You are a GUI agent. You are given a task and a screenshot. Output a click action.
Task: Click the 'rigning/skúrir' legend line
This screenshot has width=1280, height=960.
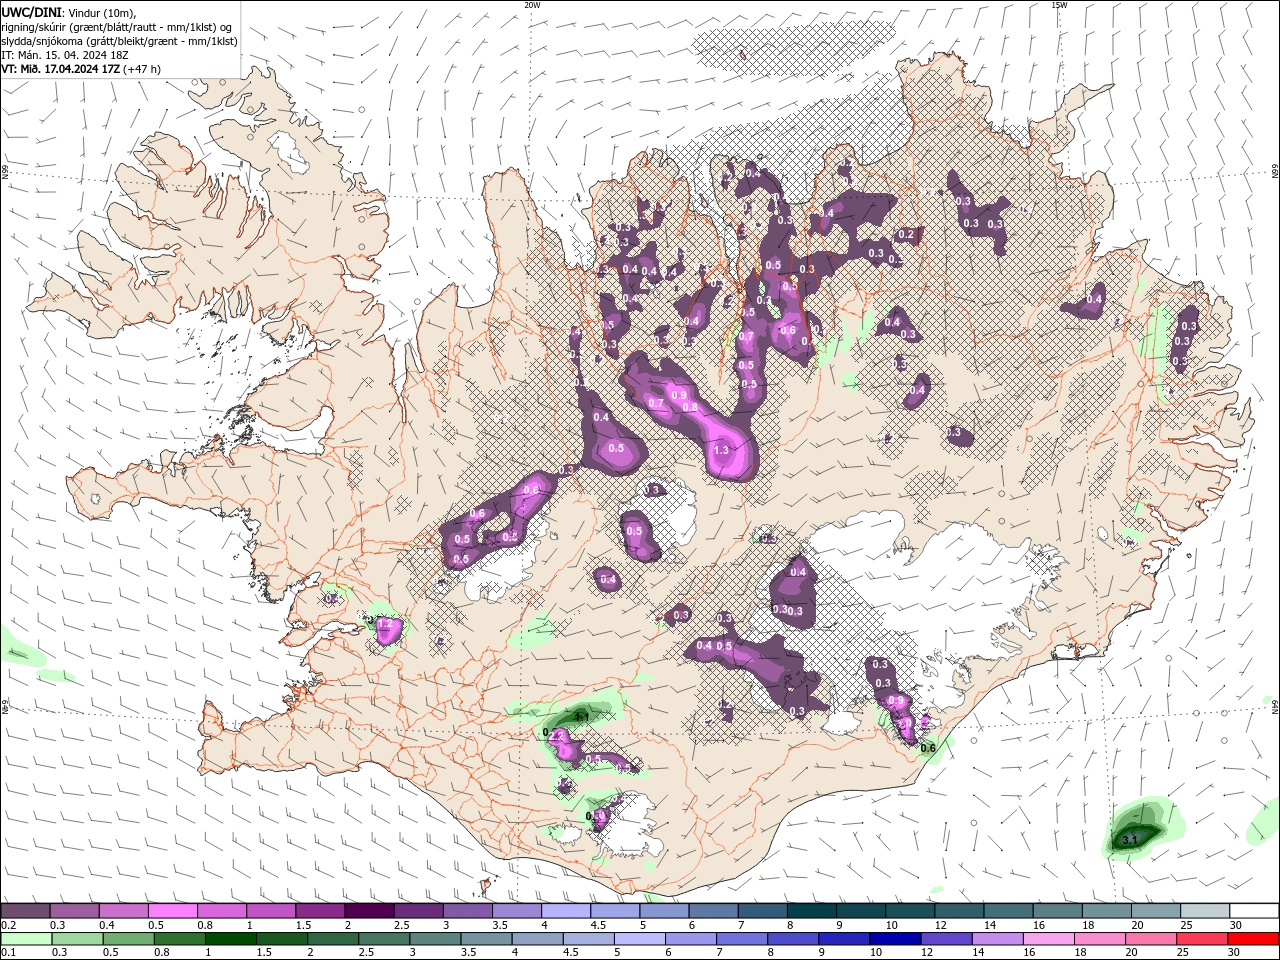117,27
